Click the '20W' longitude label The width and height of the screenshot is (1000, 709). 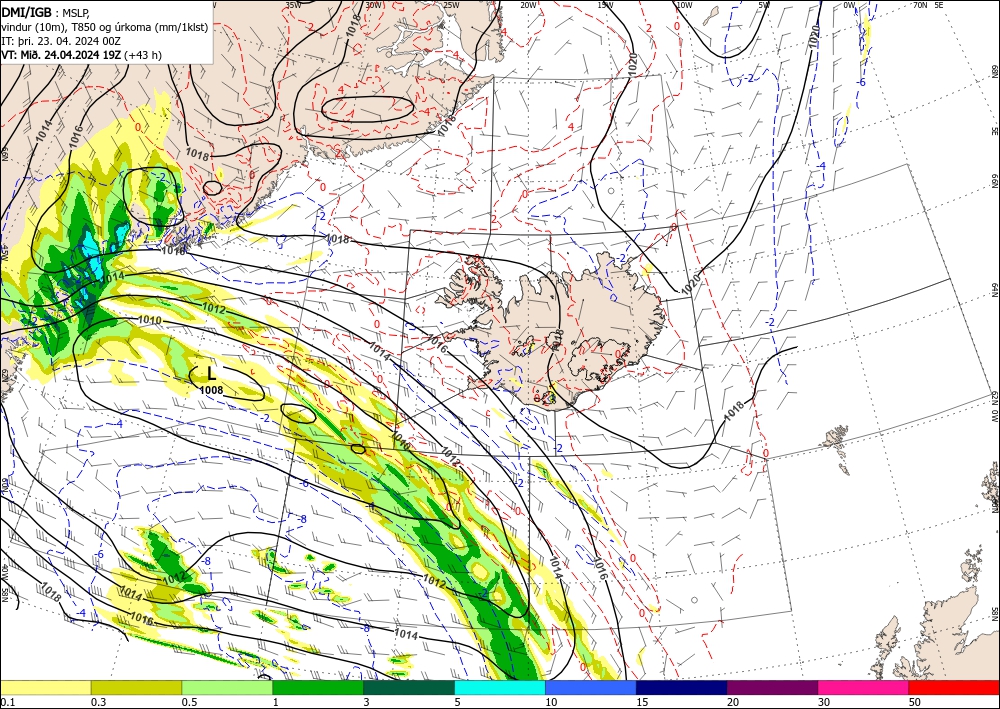pos(528,5)
